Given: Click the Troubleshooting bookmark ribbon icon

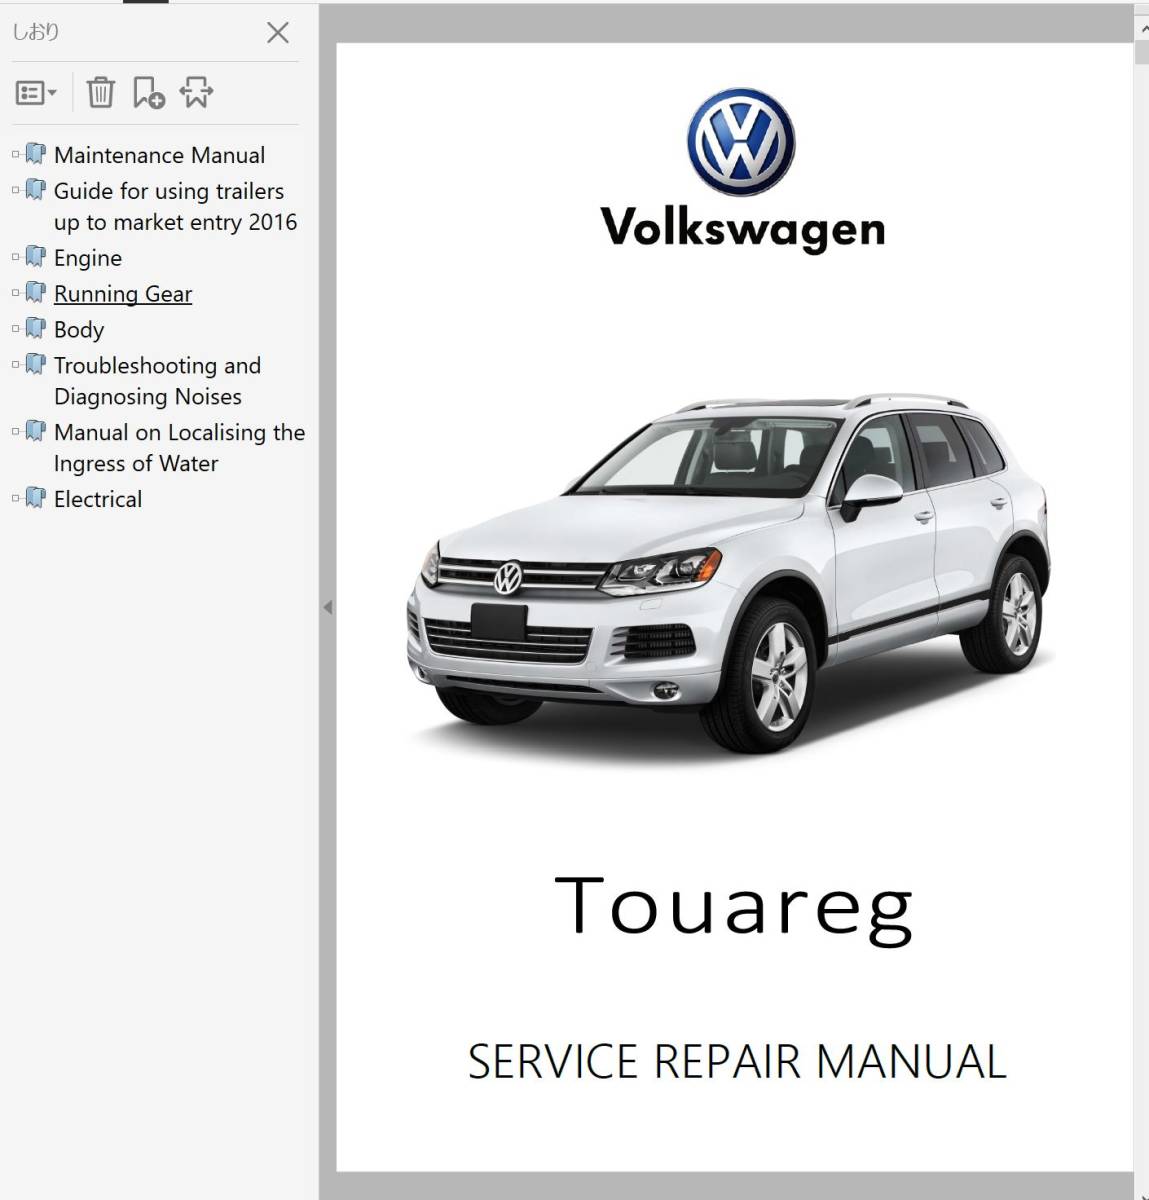Looking at the screenshot, I should click(36, 364).
